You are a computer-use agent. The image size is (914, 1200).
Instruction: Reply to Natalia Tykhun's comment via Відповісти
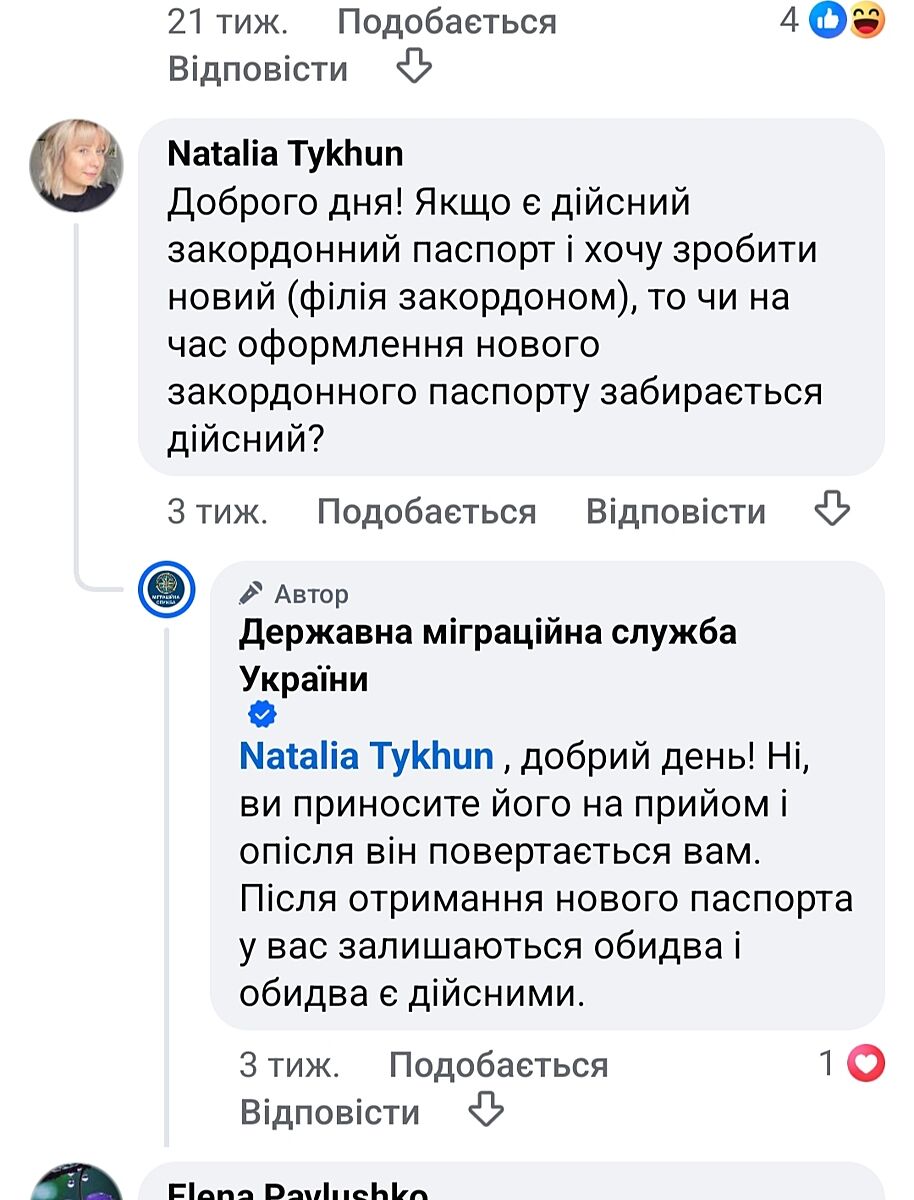click(x=675, y=511)
